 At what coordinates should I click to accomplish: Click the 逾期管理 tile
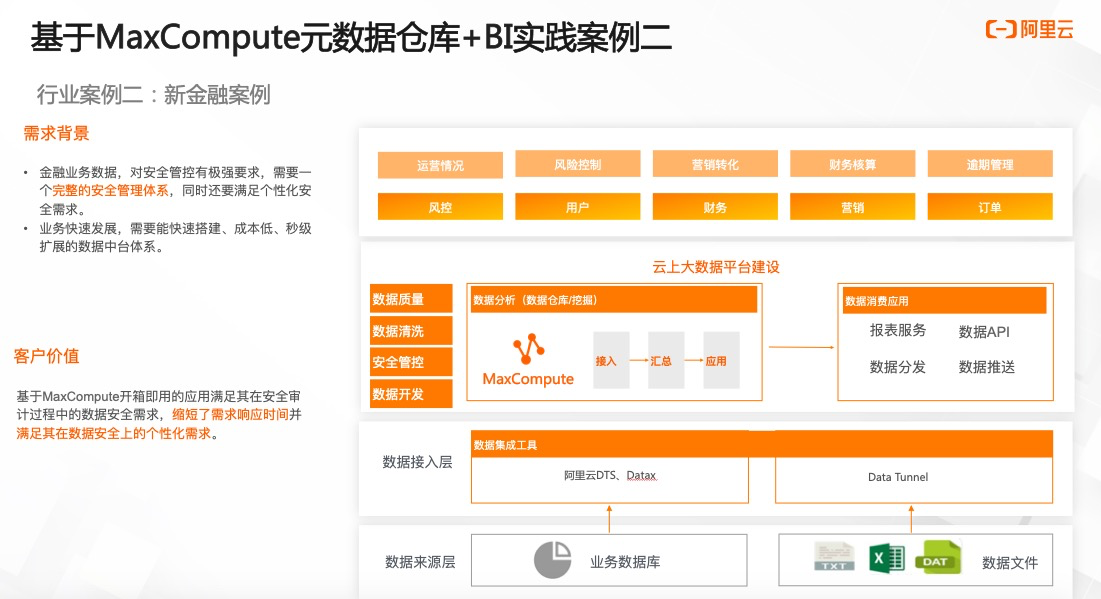(x=990, y=164)
